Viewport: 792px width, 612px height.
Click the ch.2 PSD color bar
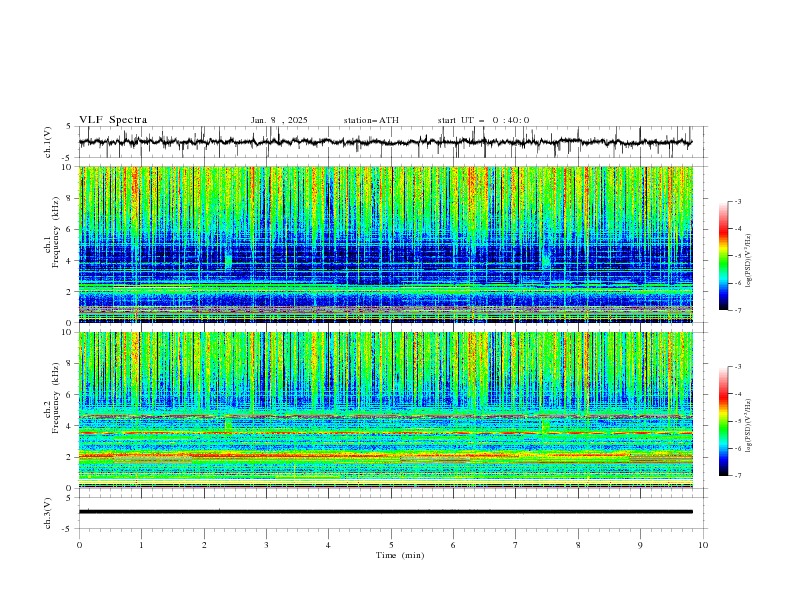pos(723,421)
